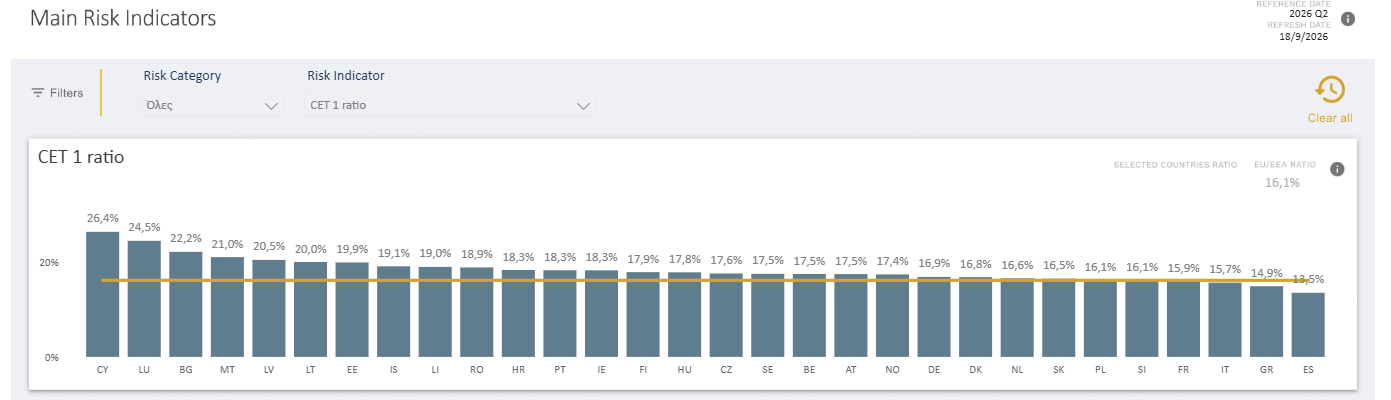Click the NO axis label
Image resolution: width=1391 pixels, height=400 pixels.
[892, 370]
